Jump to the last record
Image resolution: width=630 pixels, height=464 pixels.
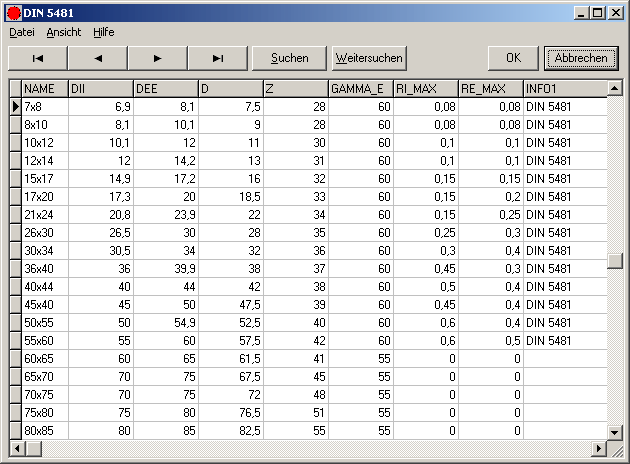point(218,58)
